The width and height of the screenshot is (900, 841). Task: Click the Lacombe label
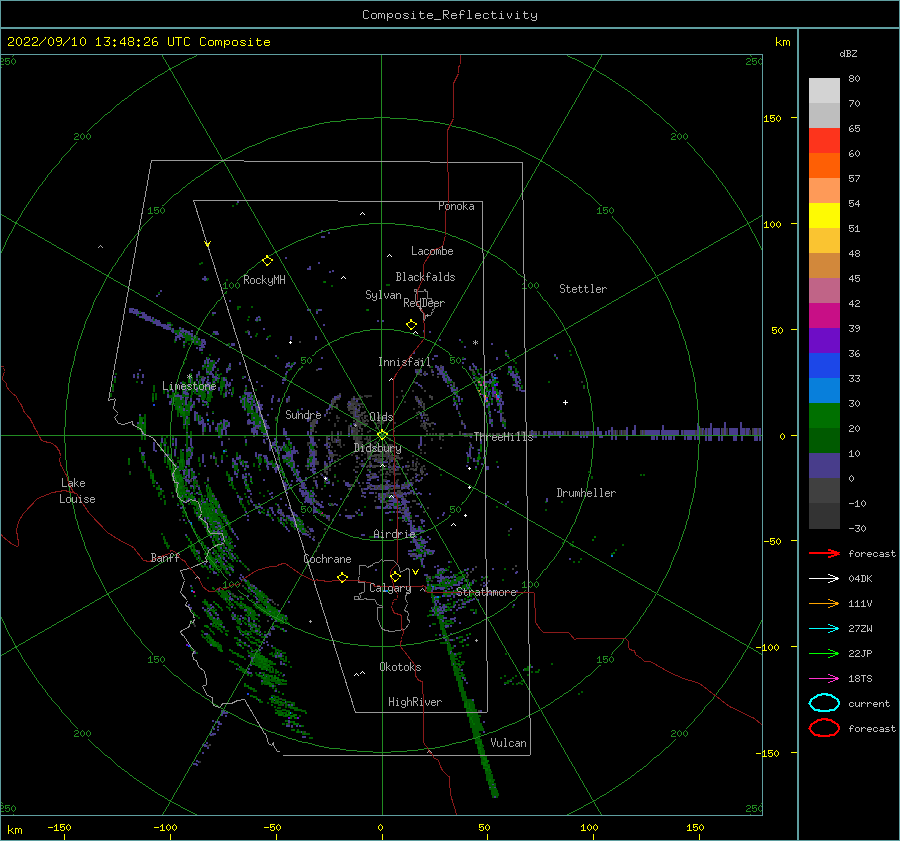click(x=432, y=251)
